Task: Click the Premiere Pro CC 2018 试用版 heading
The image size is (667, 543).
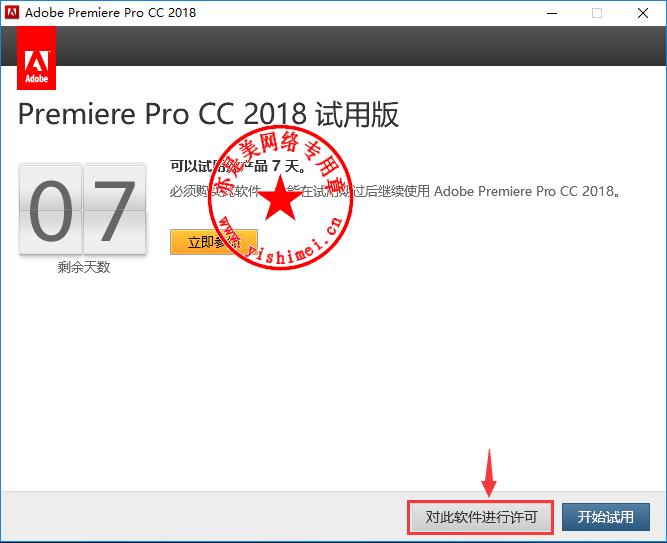Action: [x=208, y=114]
